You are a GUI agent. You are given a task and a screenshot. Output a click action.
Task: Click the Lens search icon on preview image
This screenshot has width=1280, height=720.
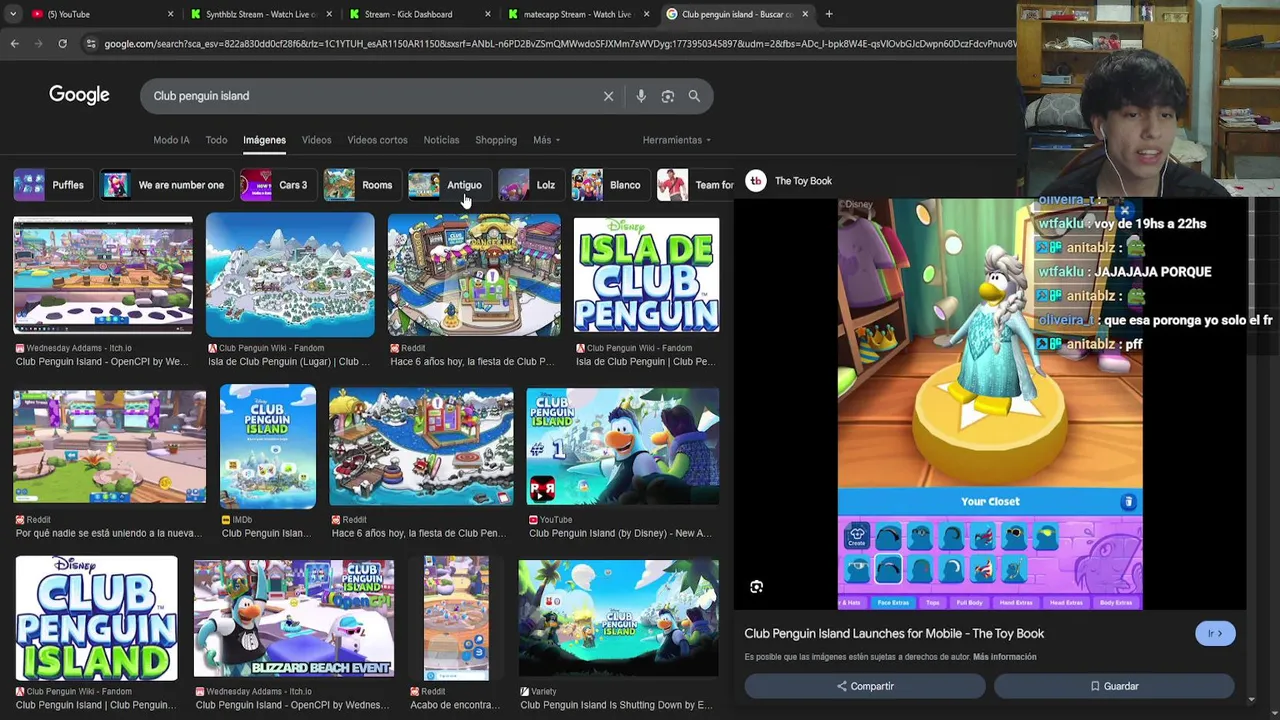pyautogui.click(x=756, y=587)
